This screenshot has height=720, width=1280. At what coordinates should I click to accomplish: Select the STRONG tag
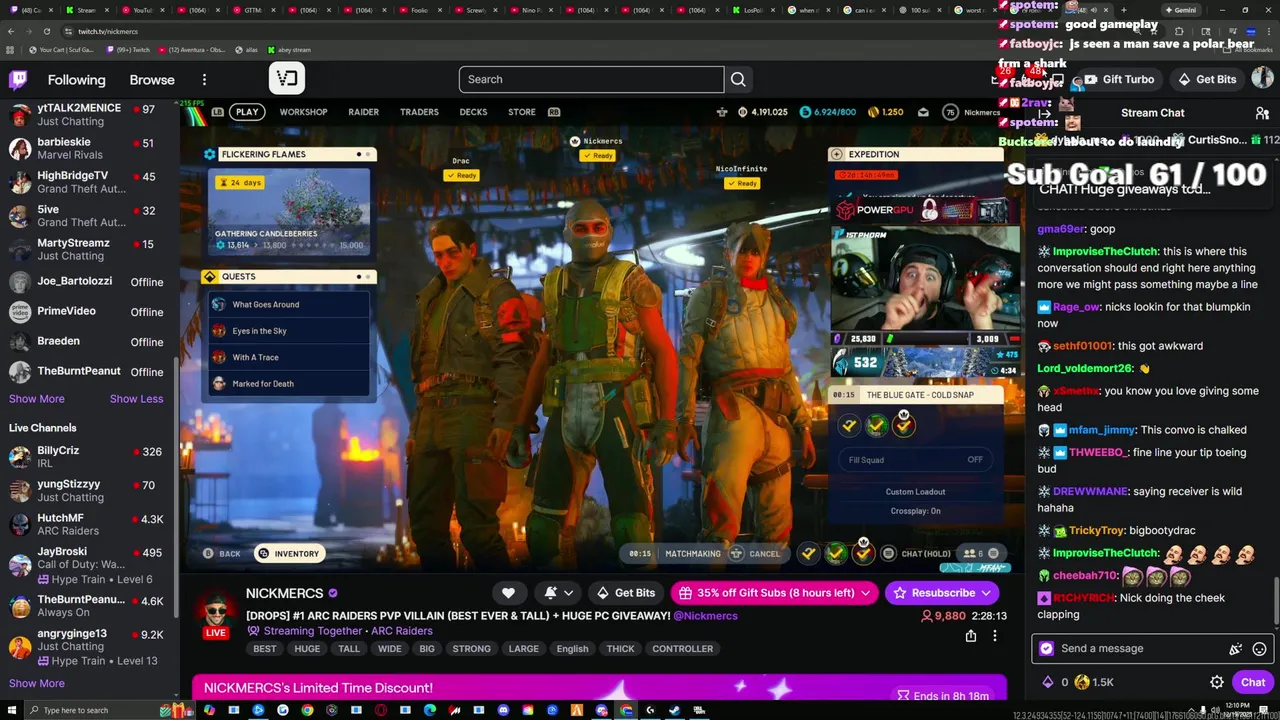tap(471, 649)
